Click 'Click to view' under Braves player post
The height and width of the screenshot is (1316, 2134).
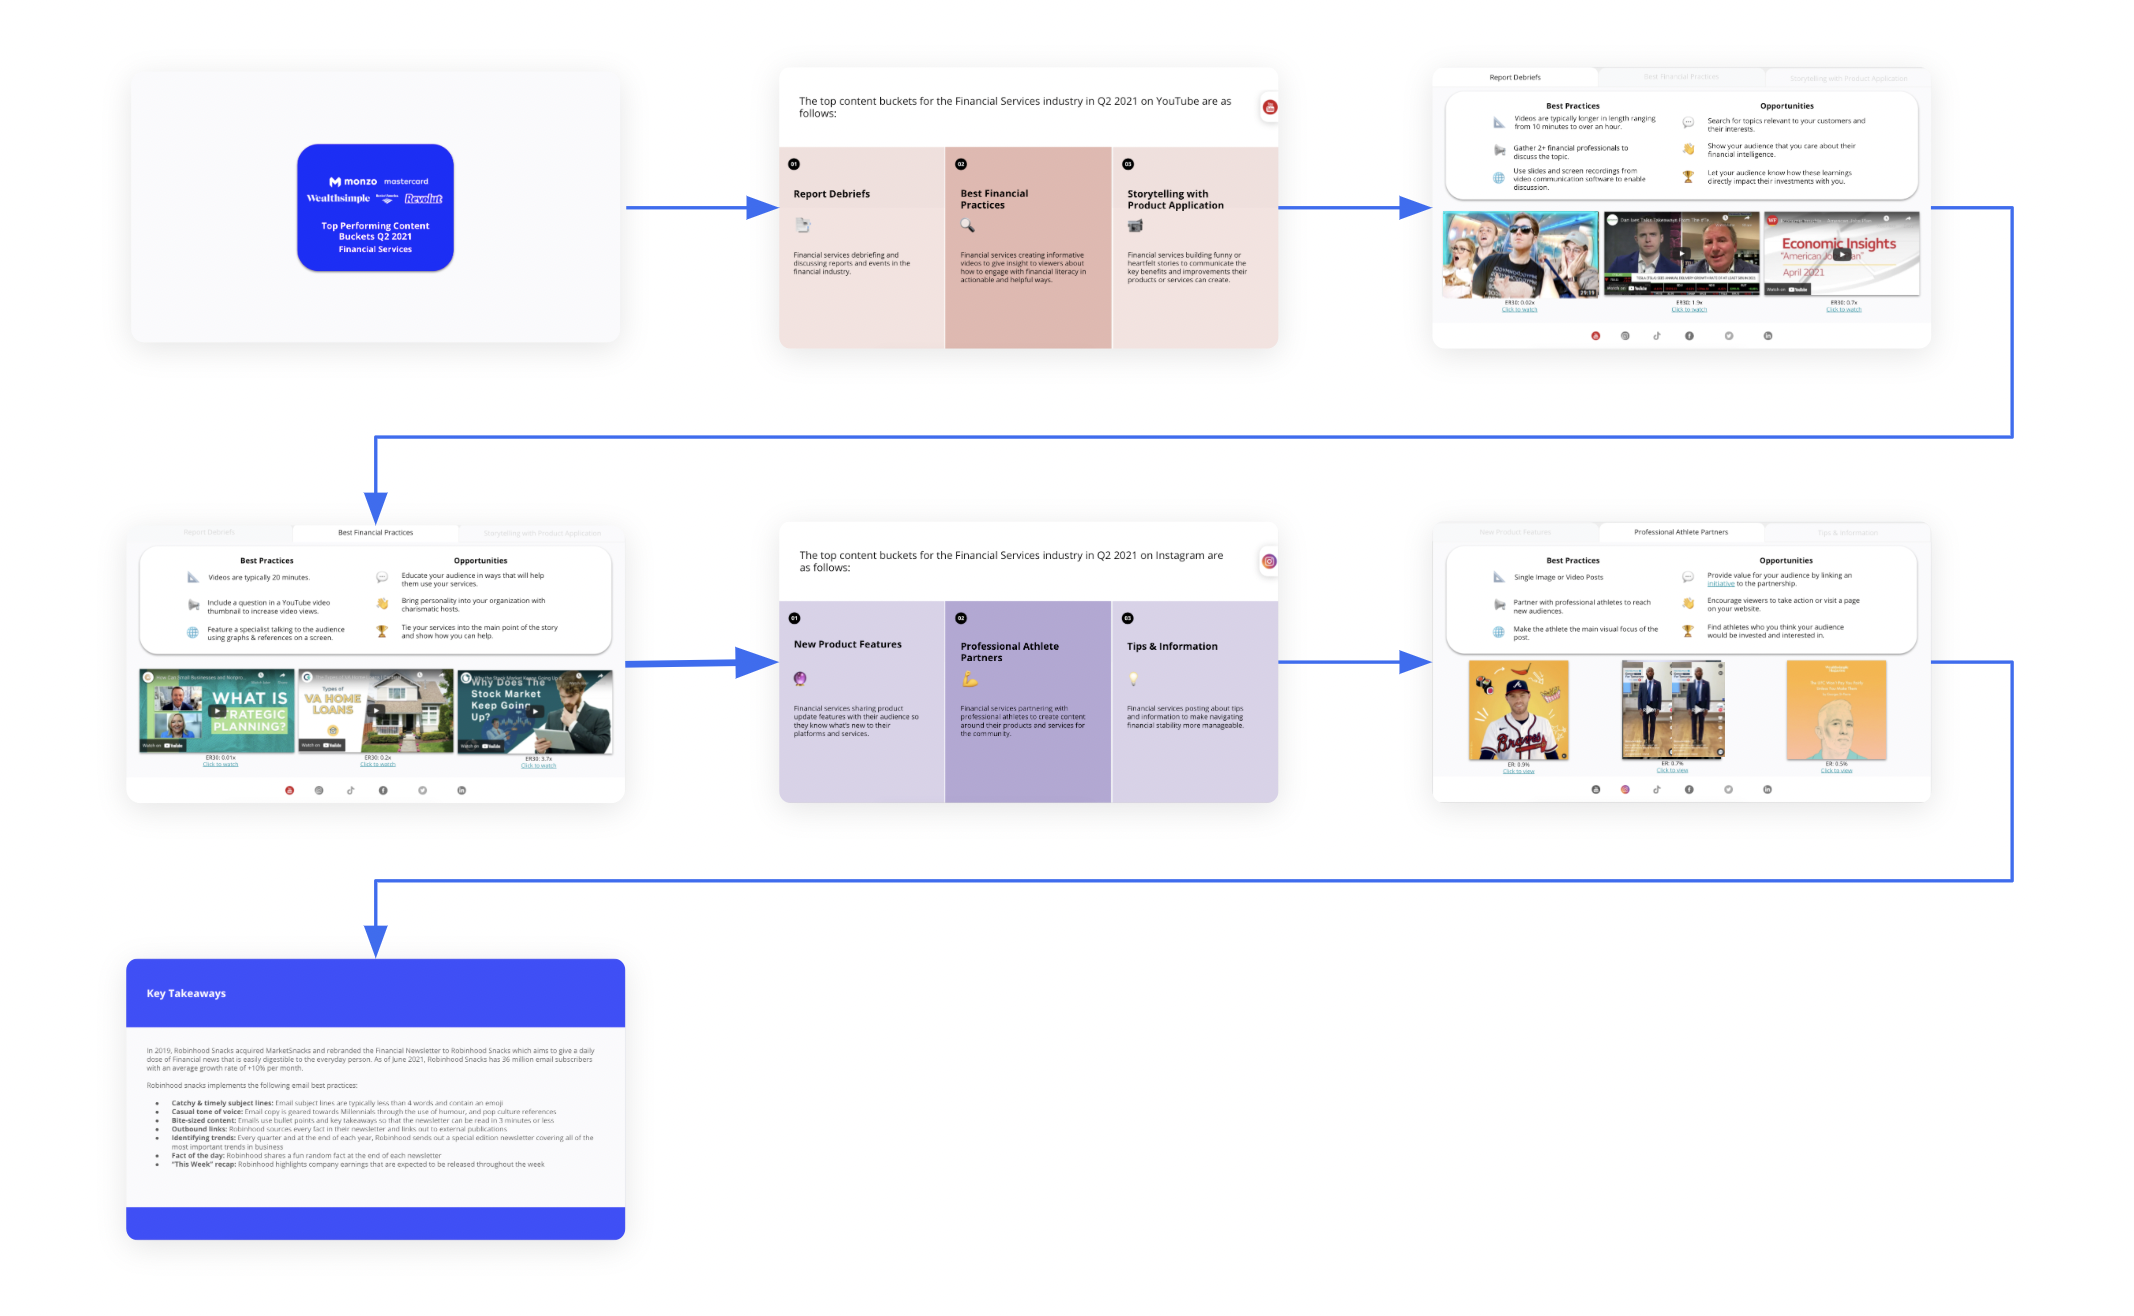(1518, 772)
